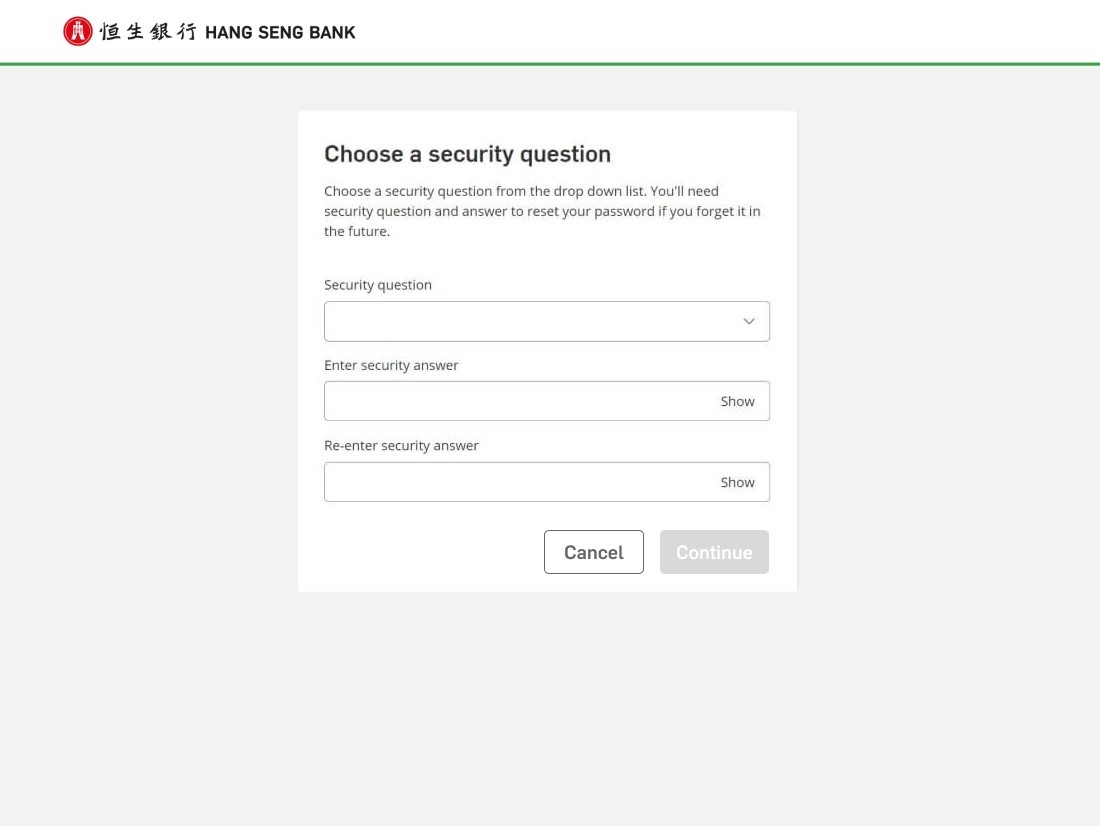Click the "Enter security answer" label
This screenshot has height=826, width=1100.
[391, 365]
